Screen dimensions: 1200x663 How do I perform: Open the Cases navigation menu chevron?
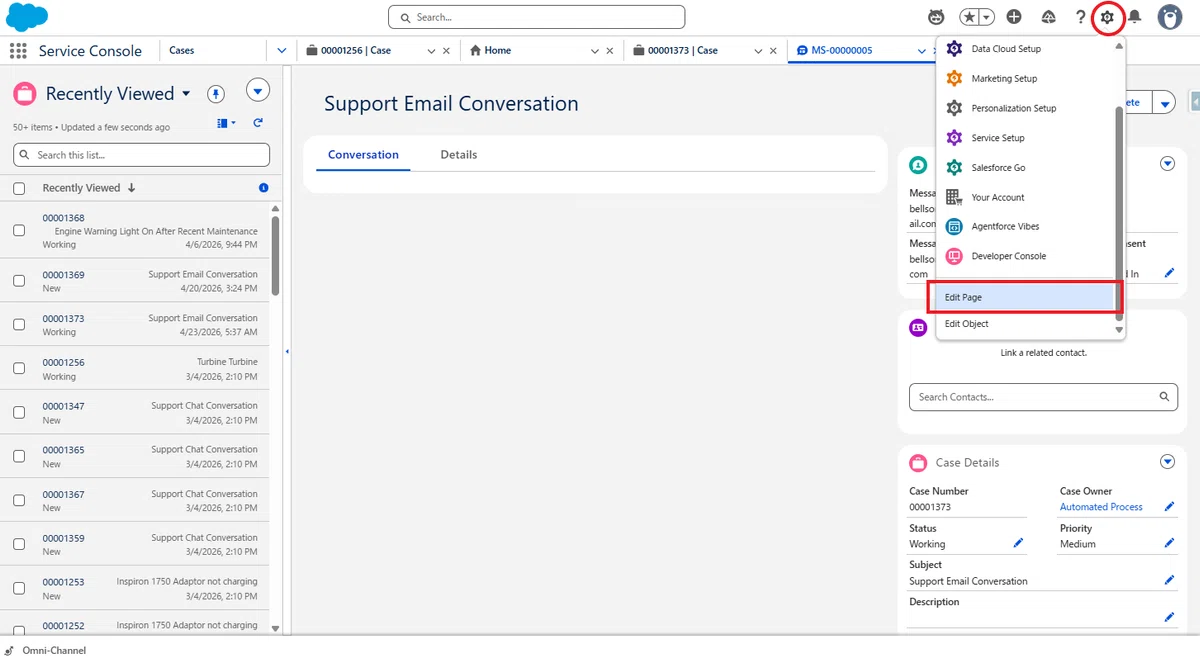coord(281,50)
